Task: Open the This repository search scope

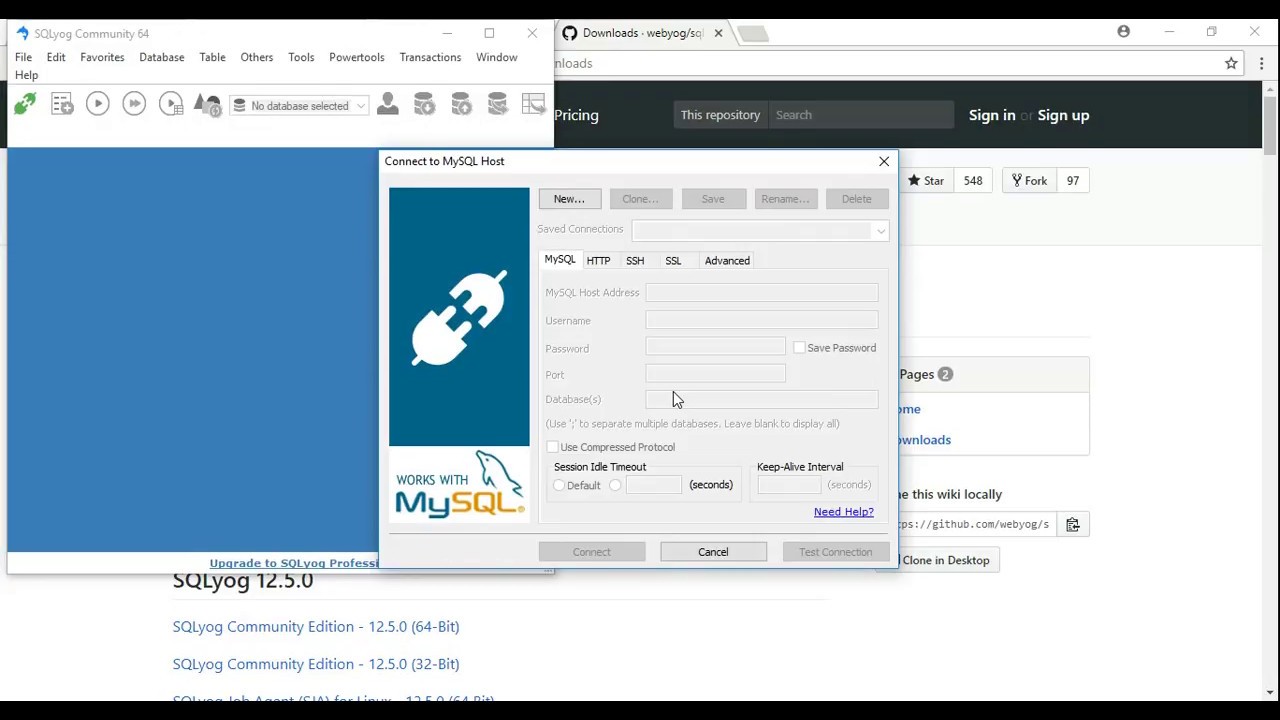Action: pos(720,115)
